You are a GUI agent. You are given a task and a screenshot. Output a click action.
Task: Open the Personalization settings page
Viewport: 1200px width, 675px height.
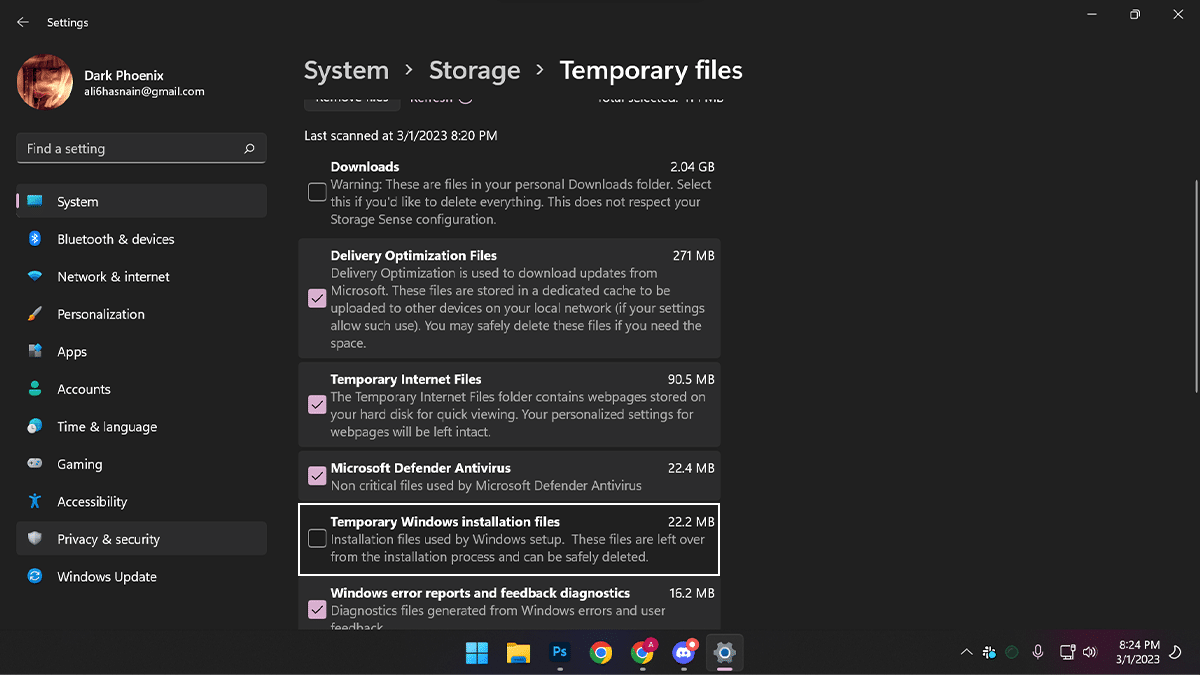100,314
